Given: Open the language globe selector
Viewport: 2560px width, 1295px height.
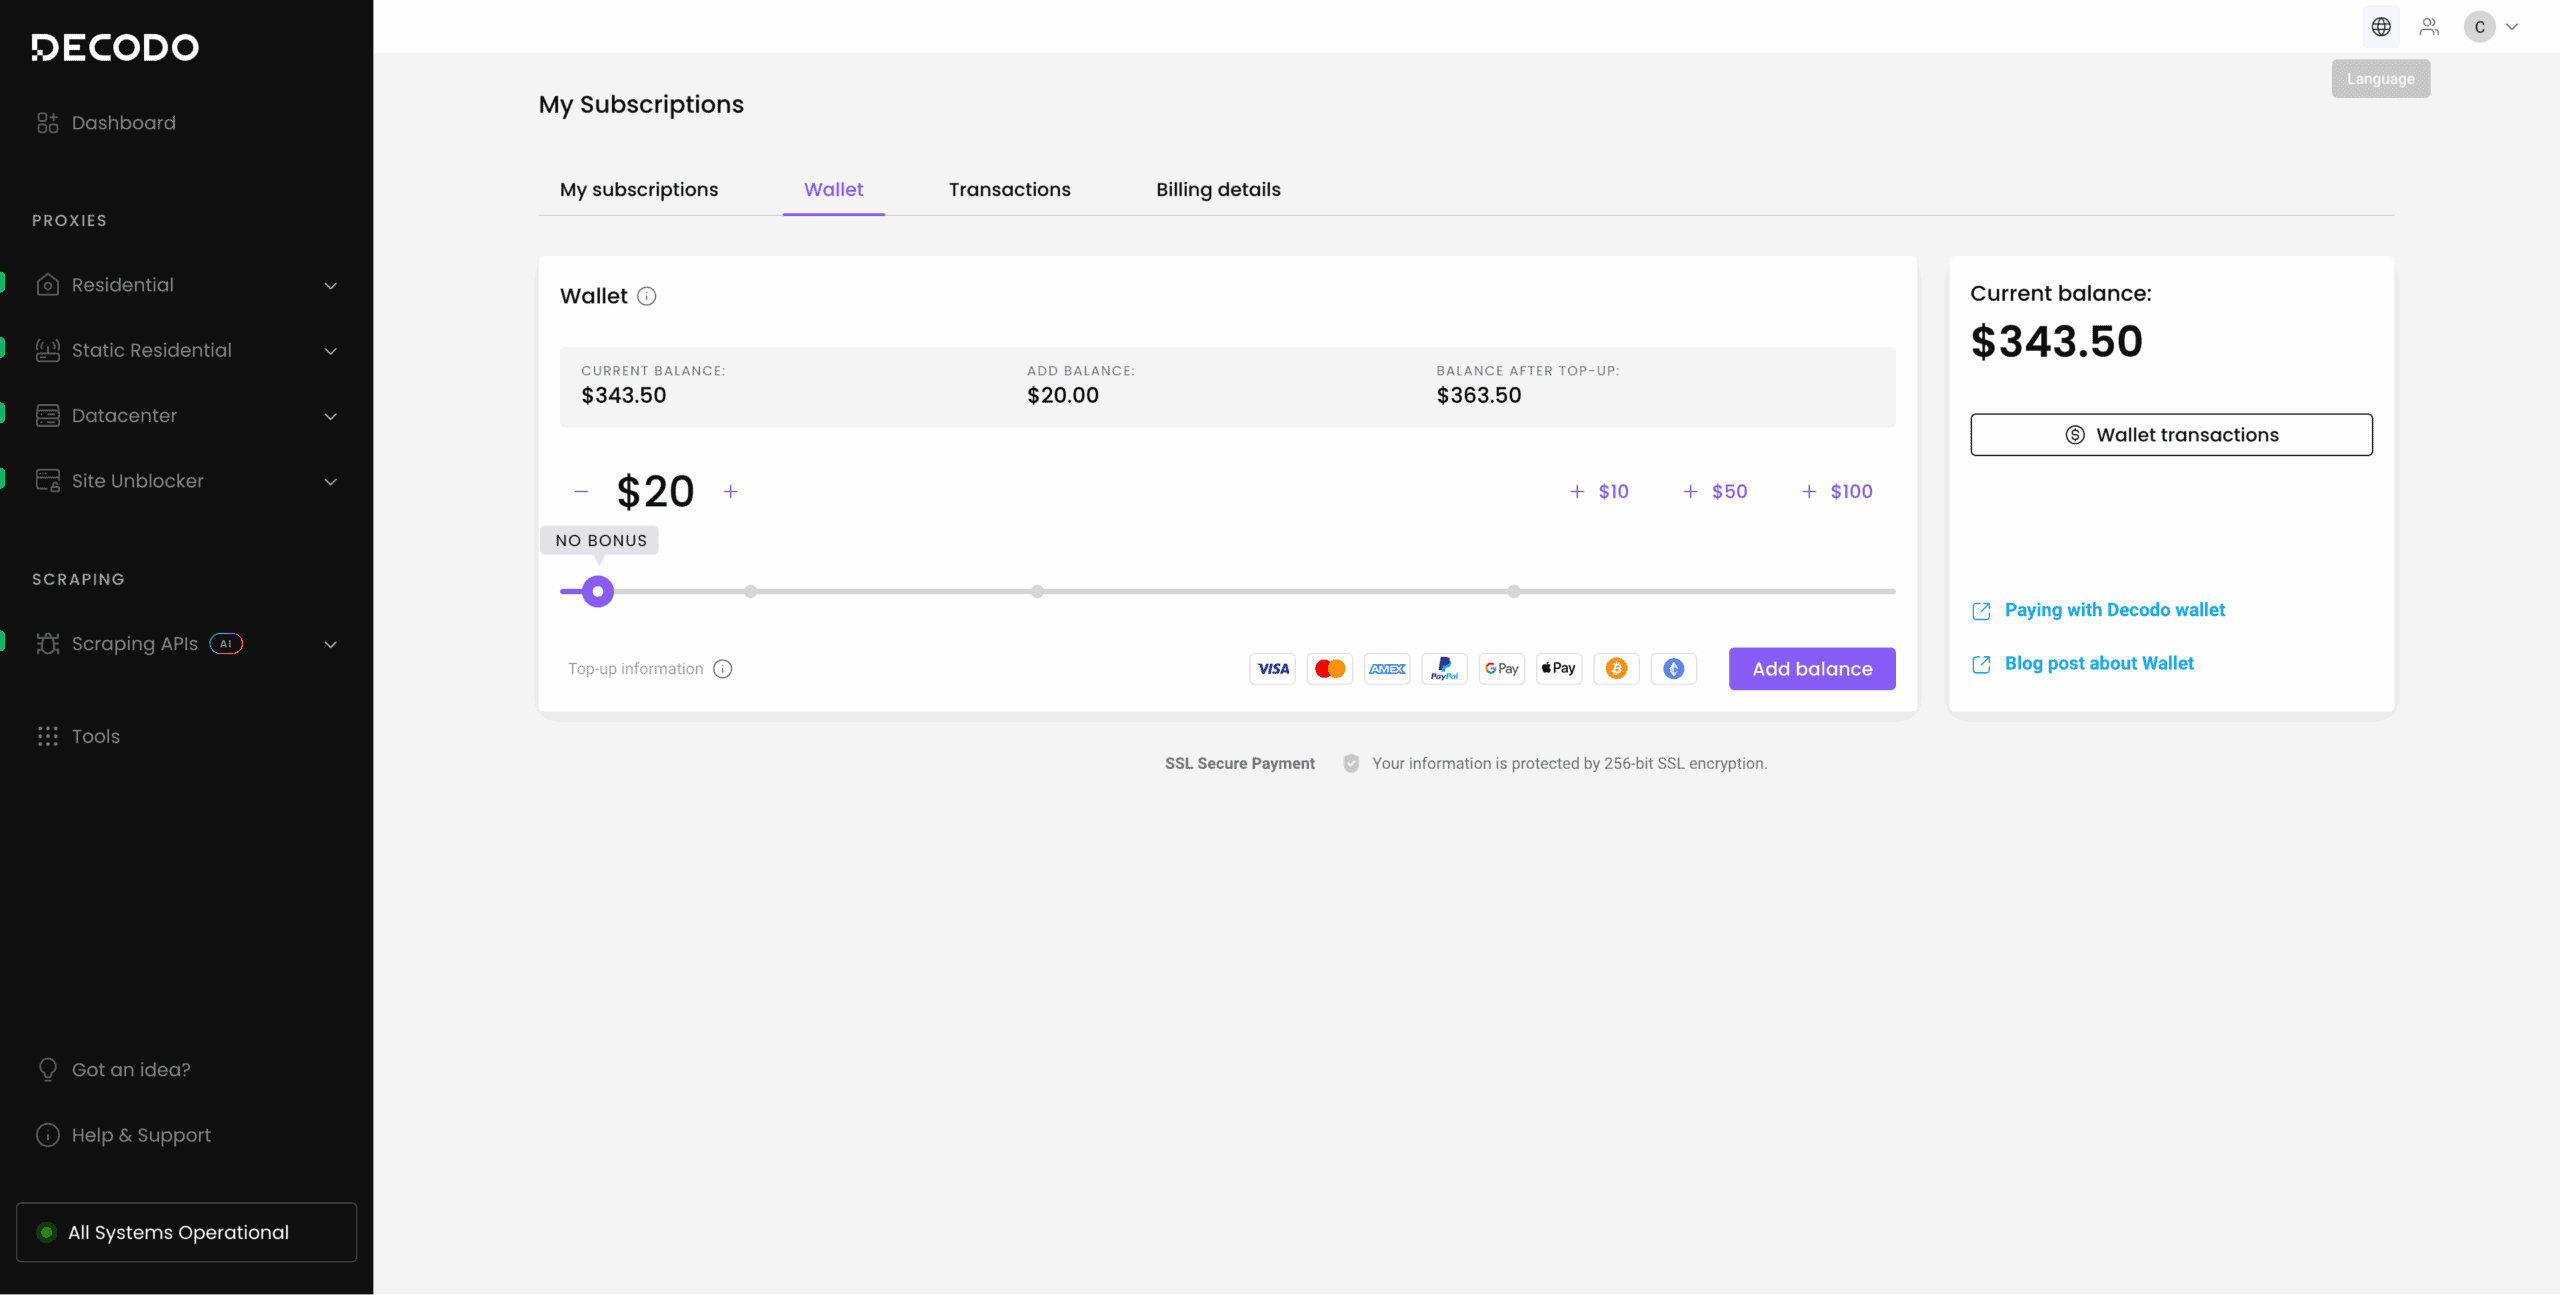Looking at the screenshot, I should (2381, 26).
